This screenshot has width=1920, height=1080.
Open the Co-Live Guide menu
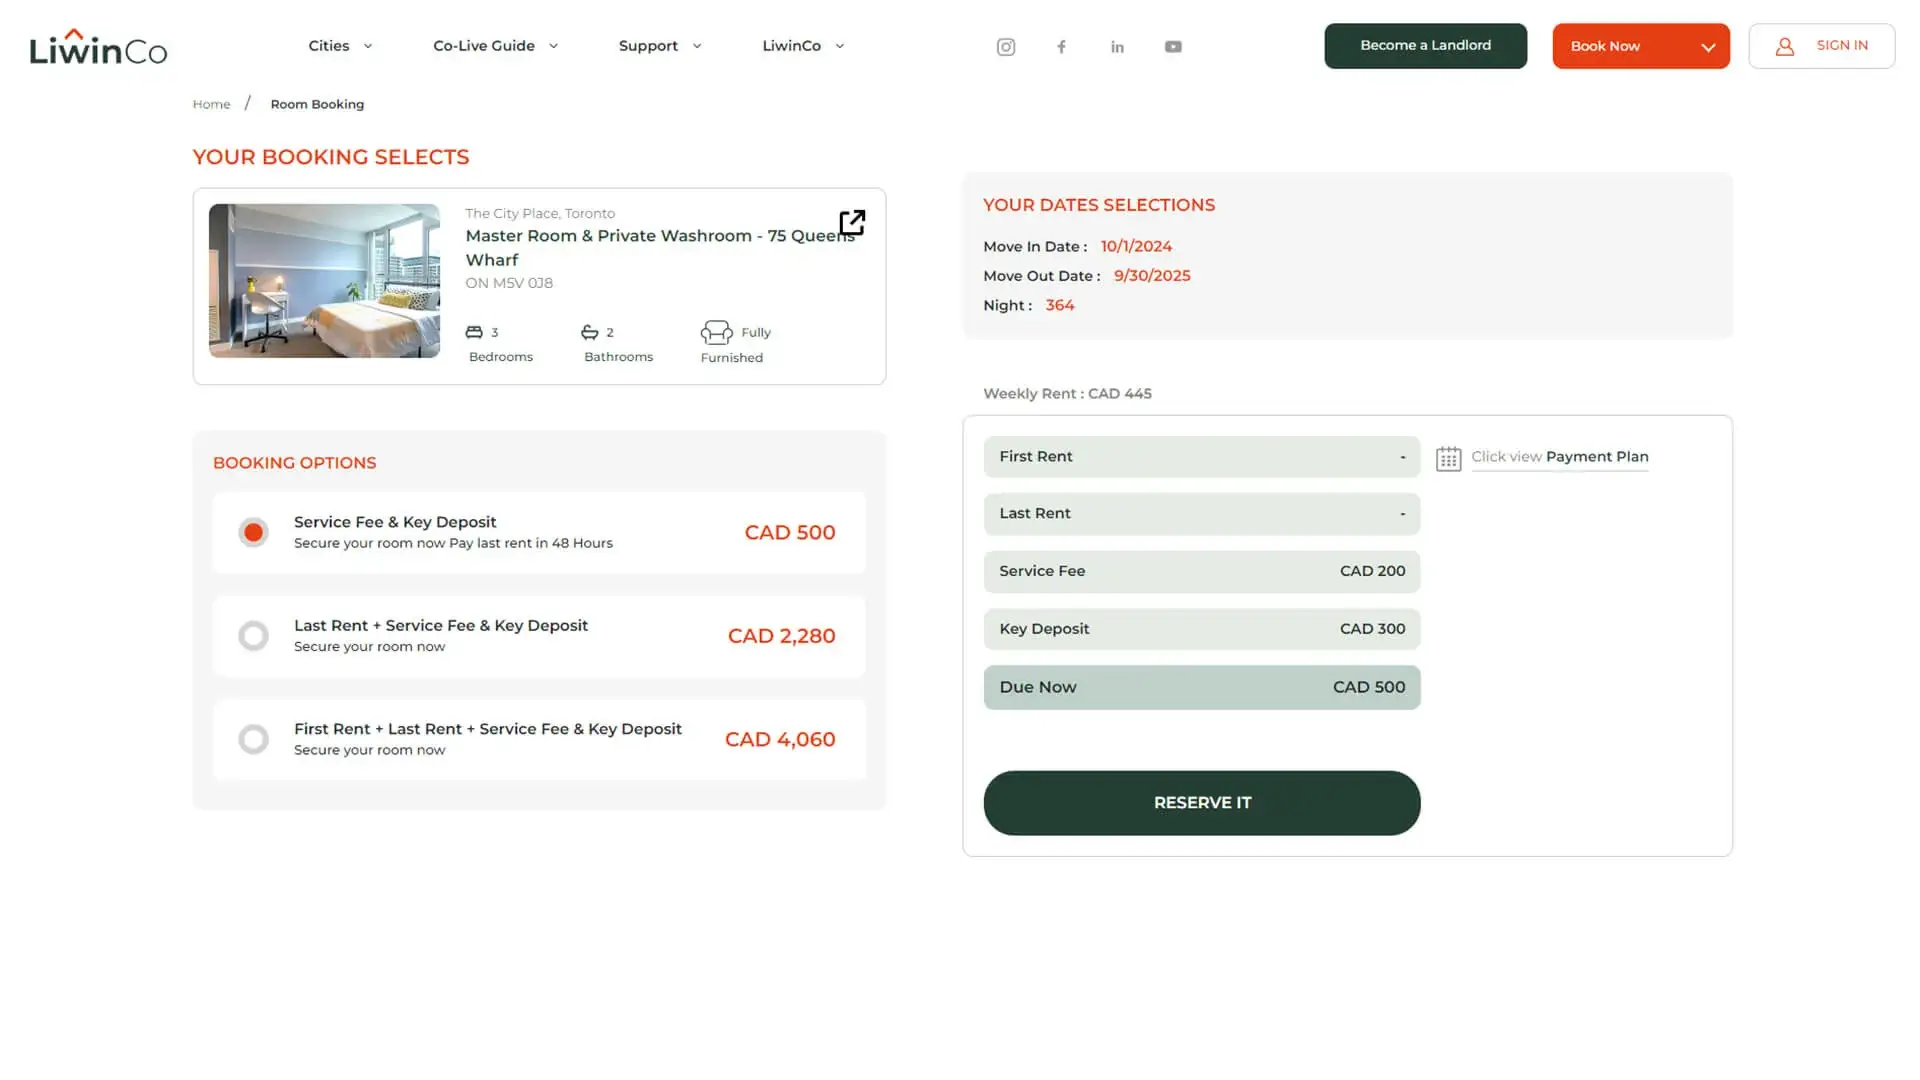[x=495, y=46]
